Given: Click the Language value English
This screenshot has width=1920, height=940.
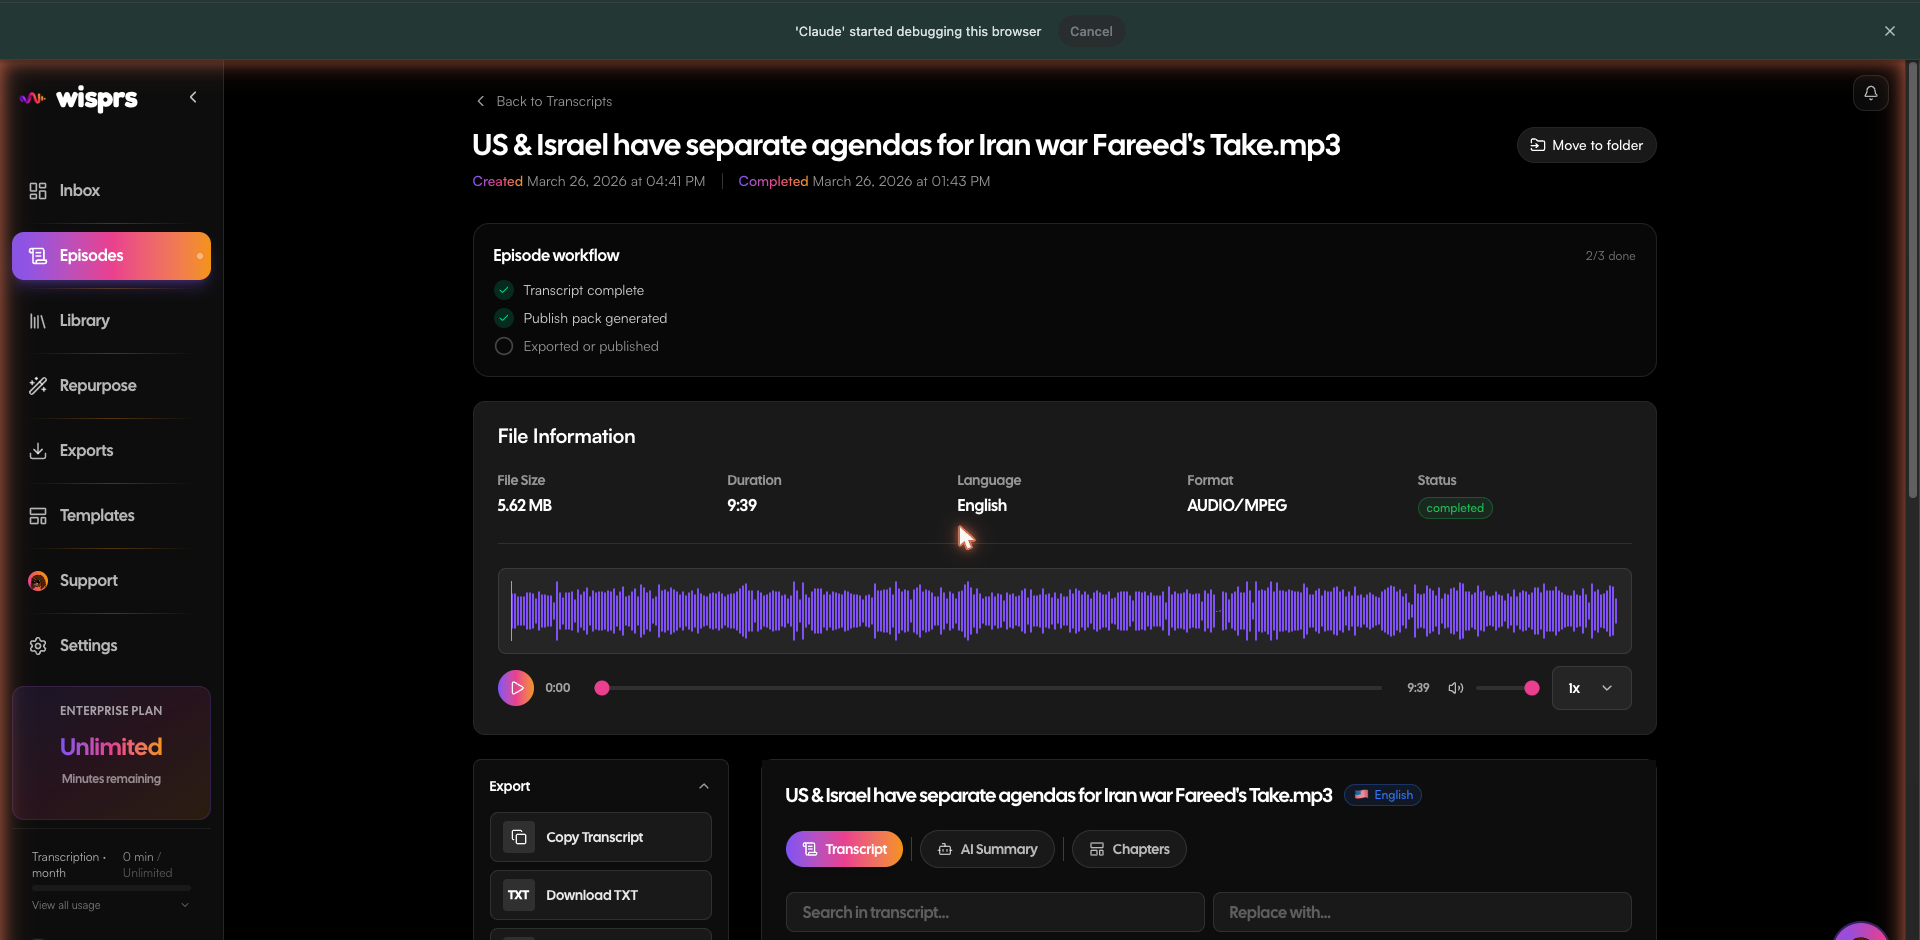Looking at the screenshot, I should (981, 506).
